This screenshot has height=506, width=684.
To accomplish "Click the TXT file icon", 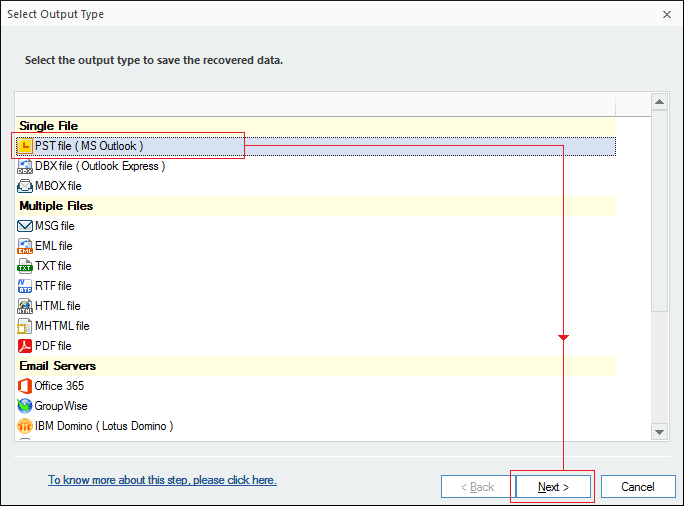I will click(25, 266).
